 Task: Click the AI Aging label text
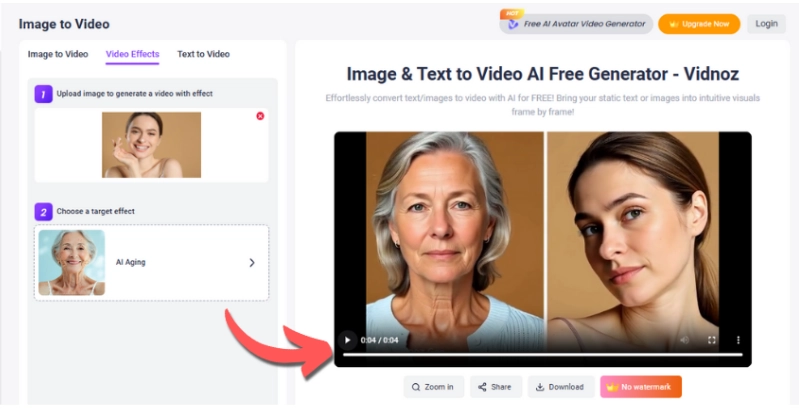coord(130,262)
